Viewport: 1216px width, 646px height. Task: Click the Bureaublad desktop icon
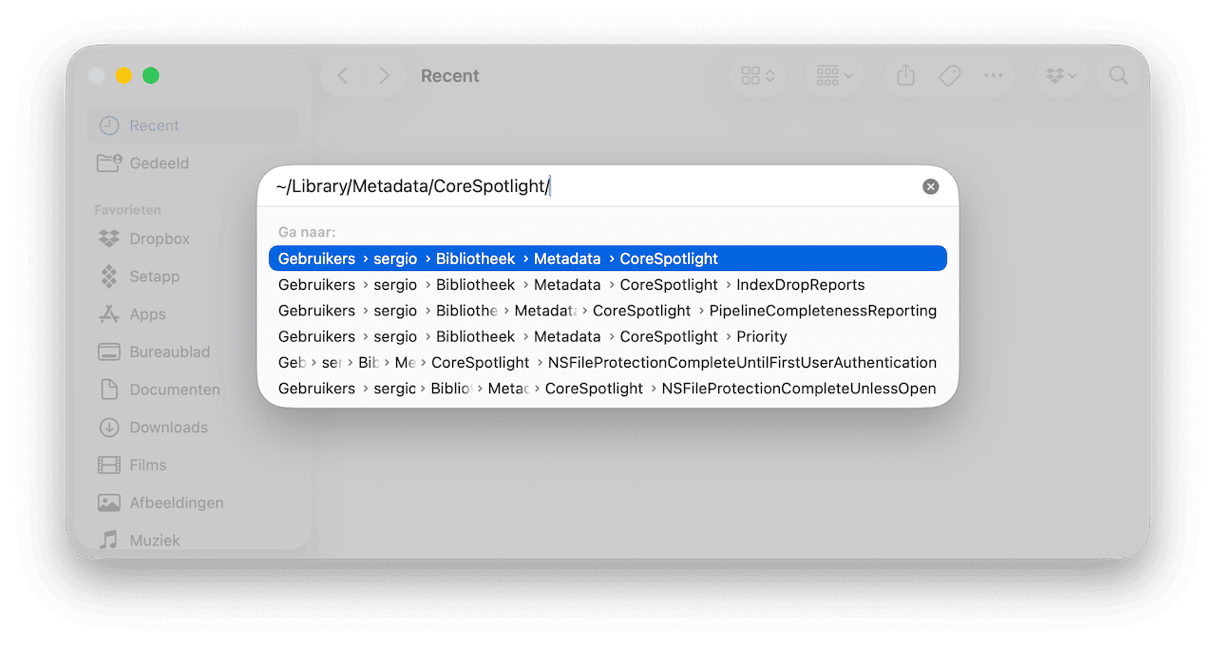click(x=109, y=352)
